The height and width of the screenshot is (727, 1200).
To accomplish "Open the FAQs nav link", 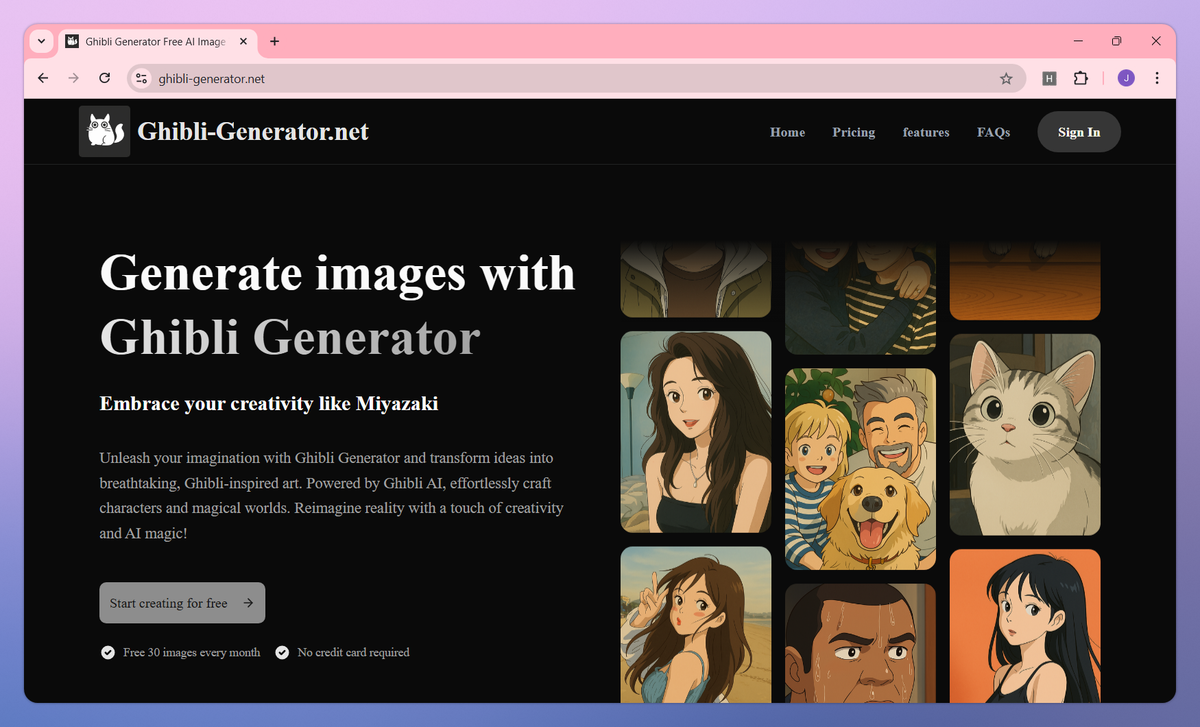I will tap(993, 132).
